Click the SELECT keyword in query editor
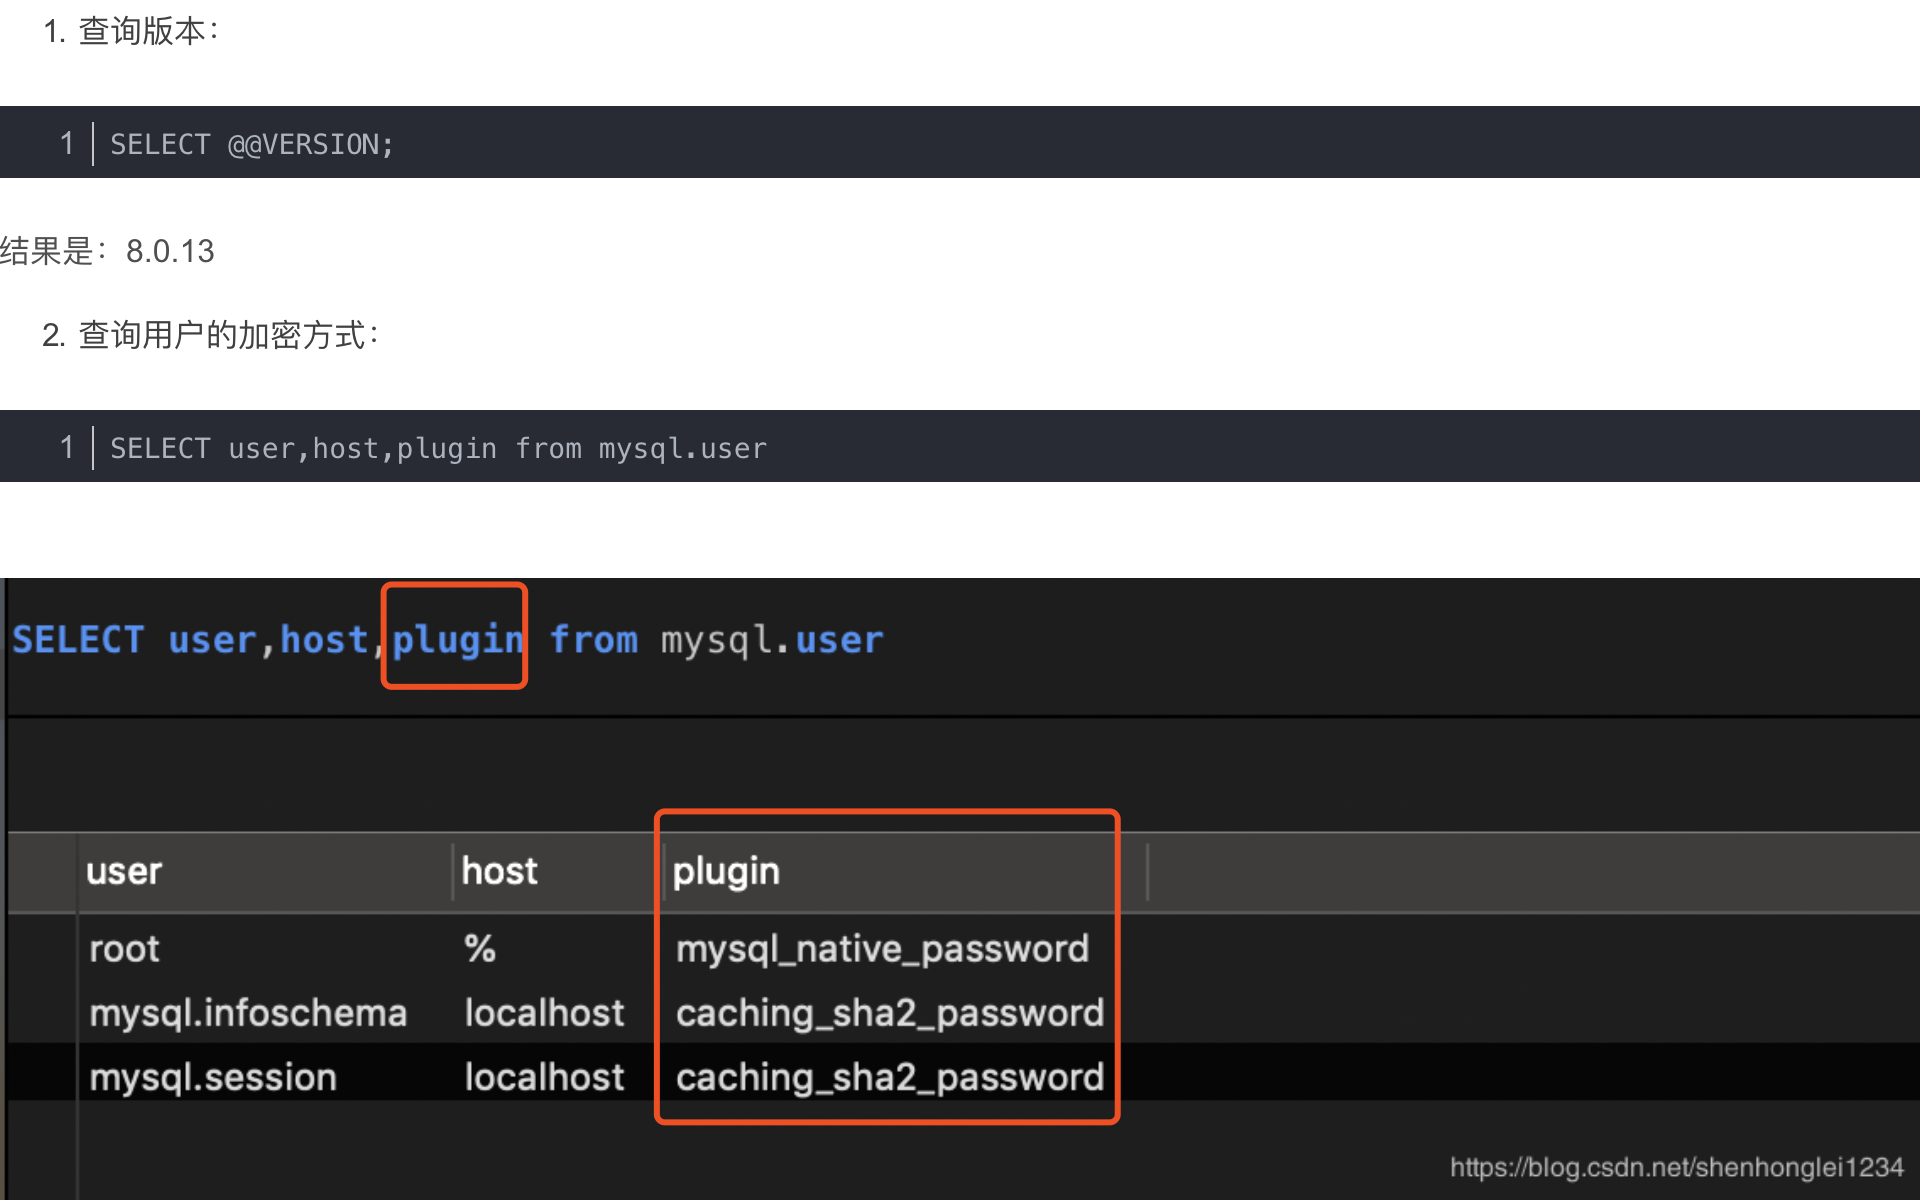 78,639
